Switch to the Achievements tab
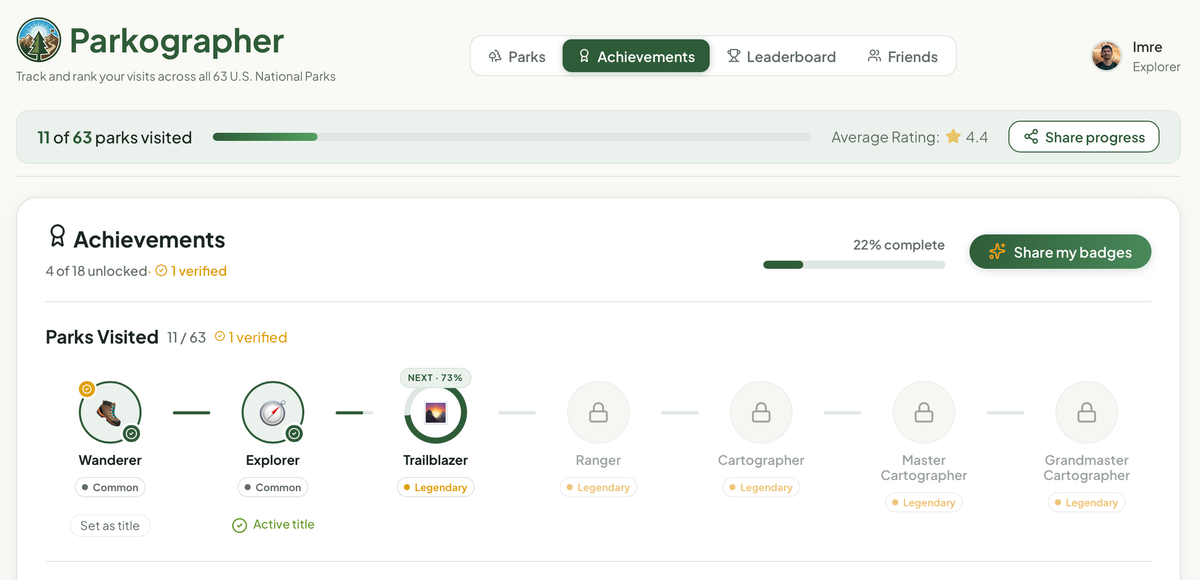 [x=636, y=56]
